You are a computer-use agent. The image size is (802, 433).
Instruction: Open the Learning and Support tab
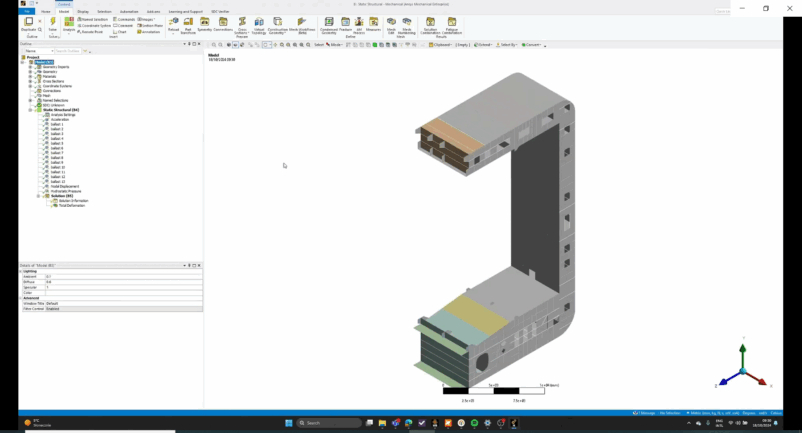186,11
